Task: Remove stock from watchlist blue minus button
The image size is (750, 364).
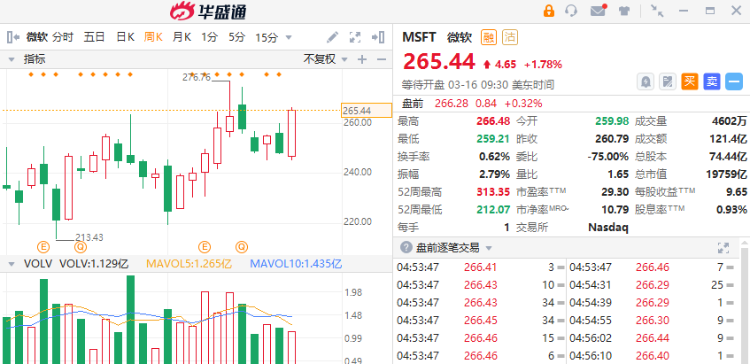Action: [733, 82]
